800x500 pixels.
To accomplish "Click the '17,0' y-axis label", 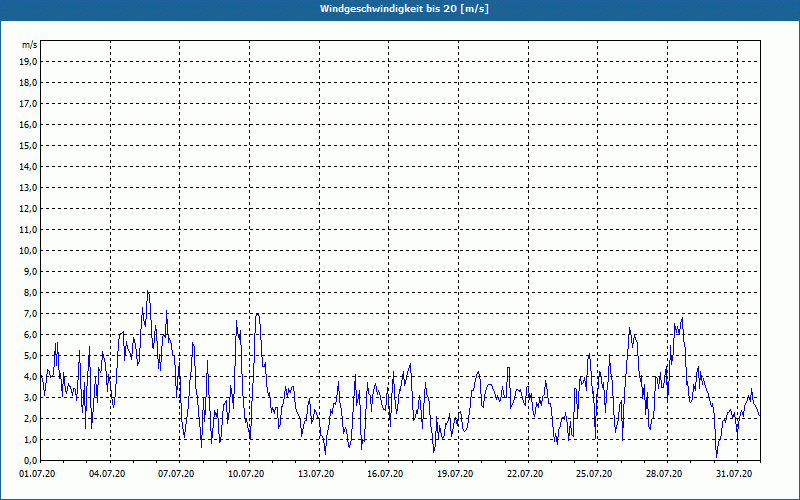I will coord(28,104).
